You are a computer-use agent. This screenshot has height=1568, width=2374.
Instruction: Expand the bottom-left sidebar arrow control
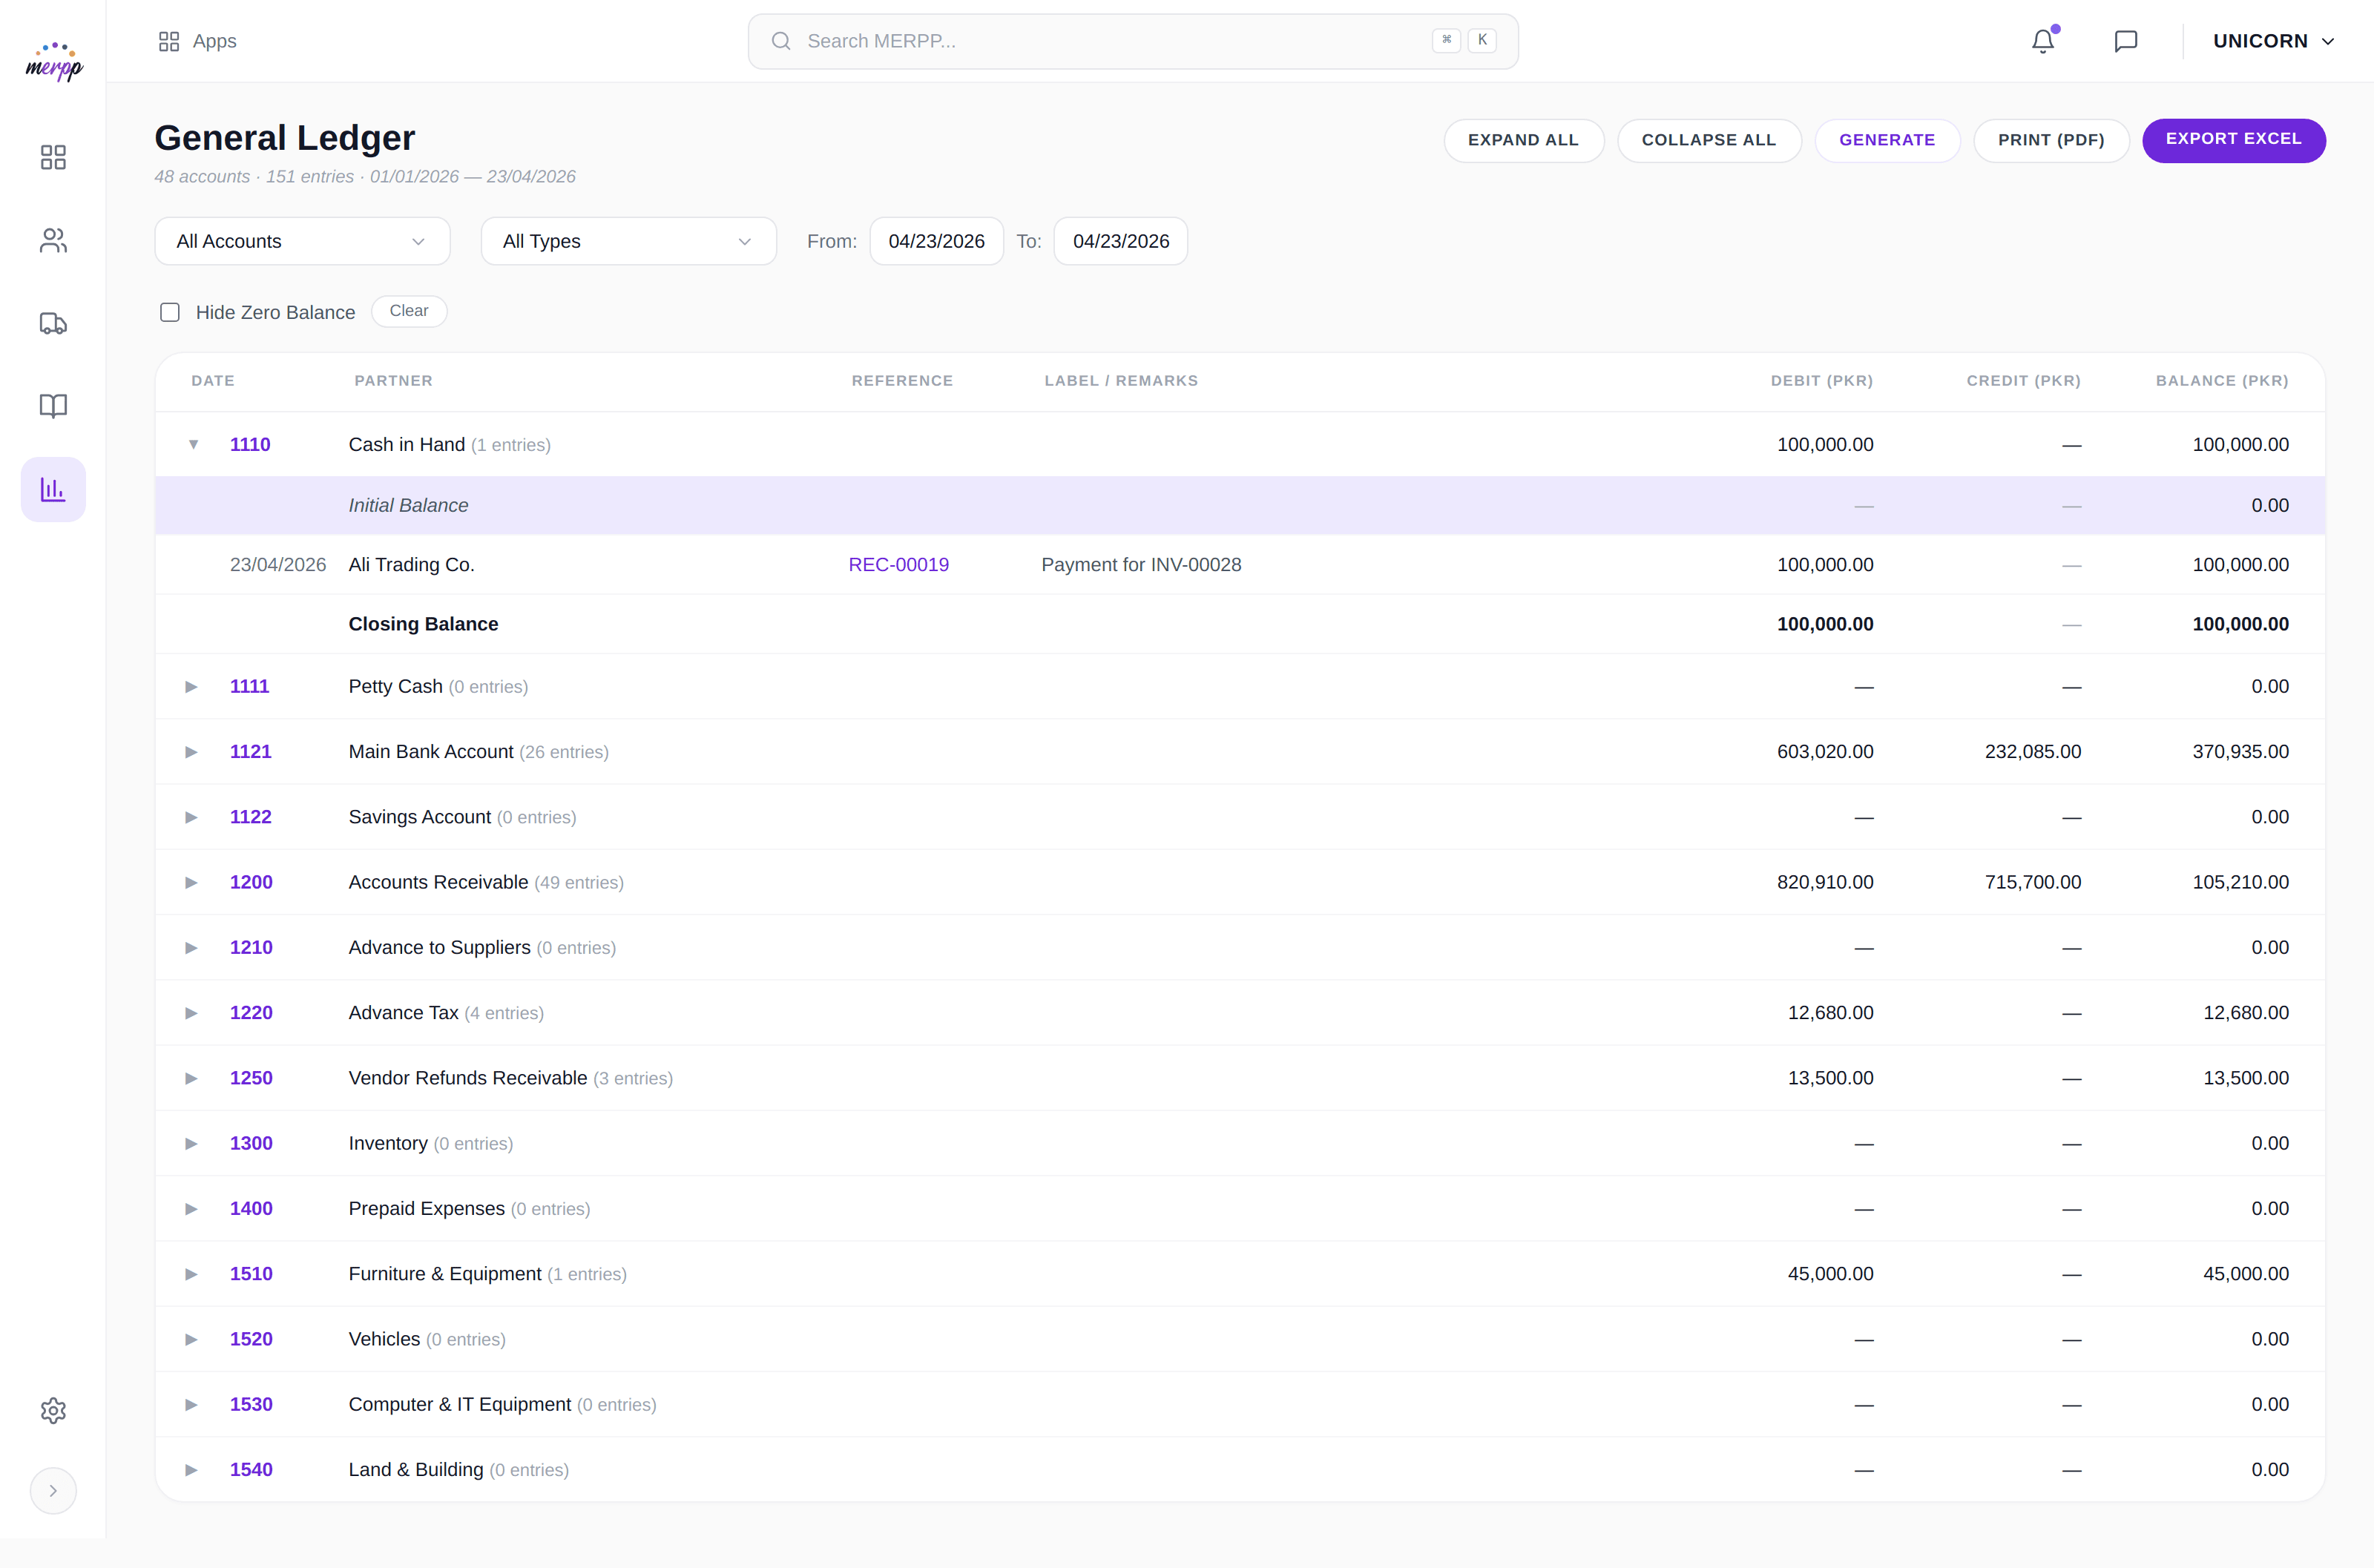(53, 1491)
